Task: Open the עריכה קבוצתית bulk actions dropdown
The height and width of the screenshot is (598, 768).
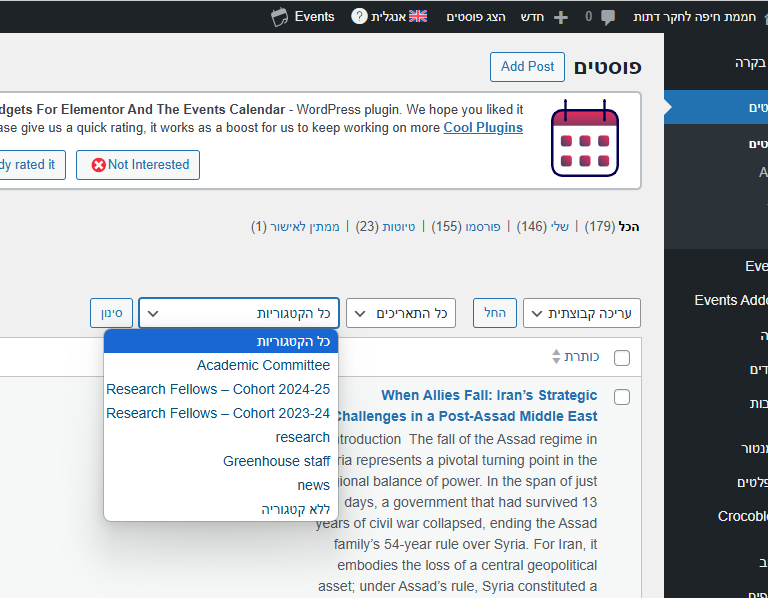Action: [582, 313]
